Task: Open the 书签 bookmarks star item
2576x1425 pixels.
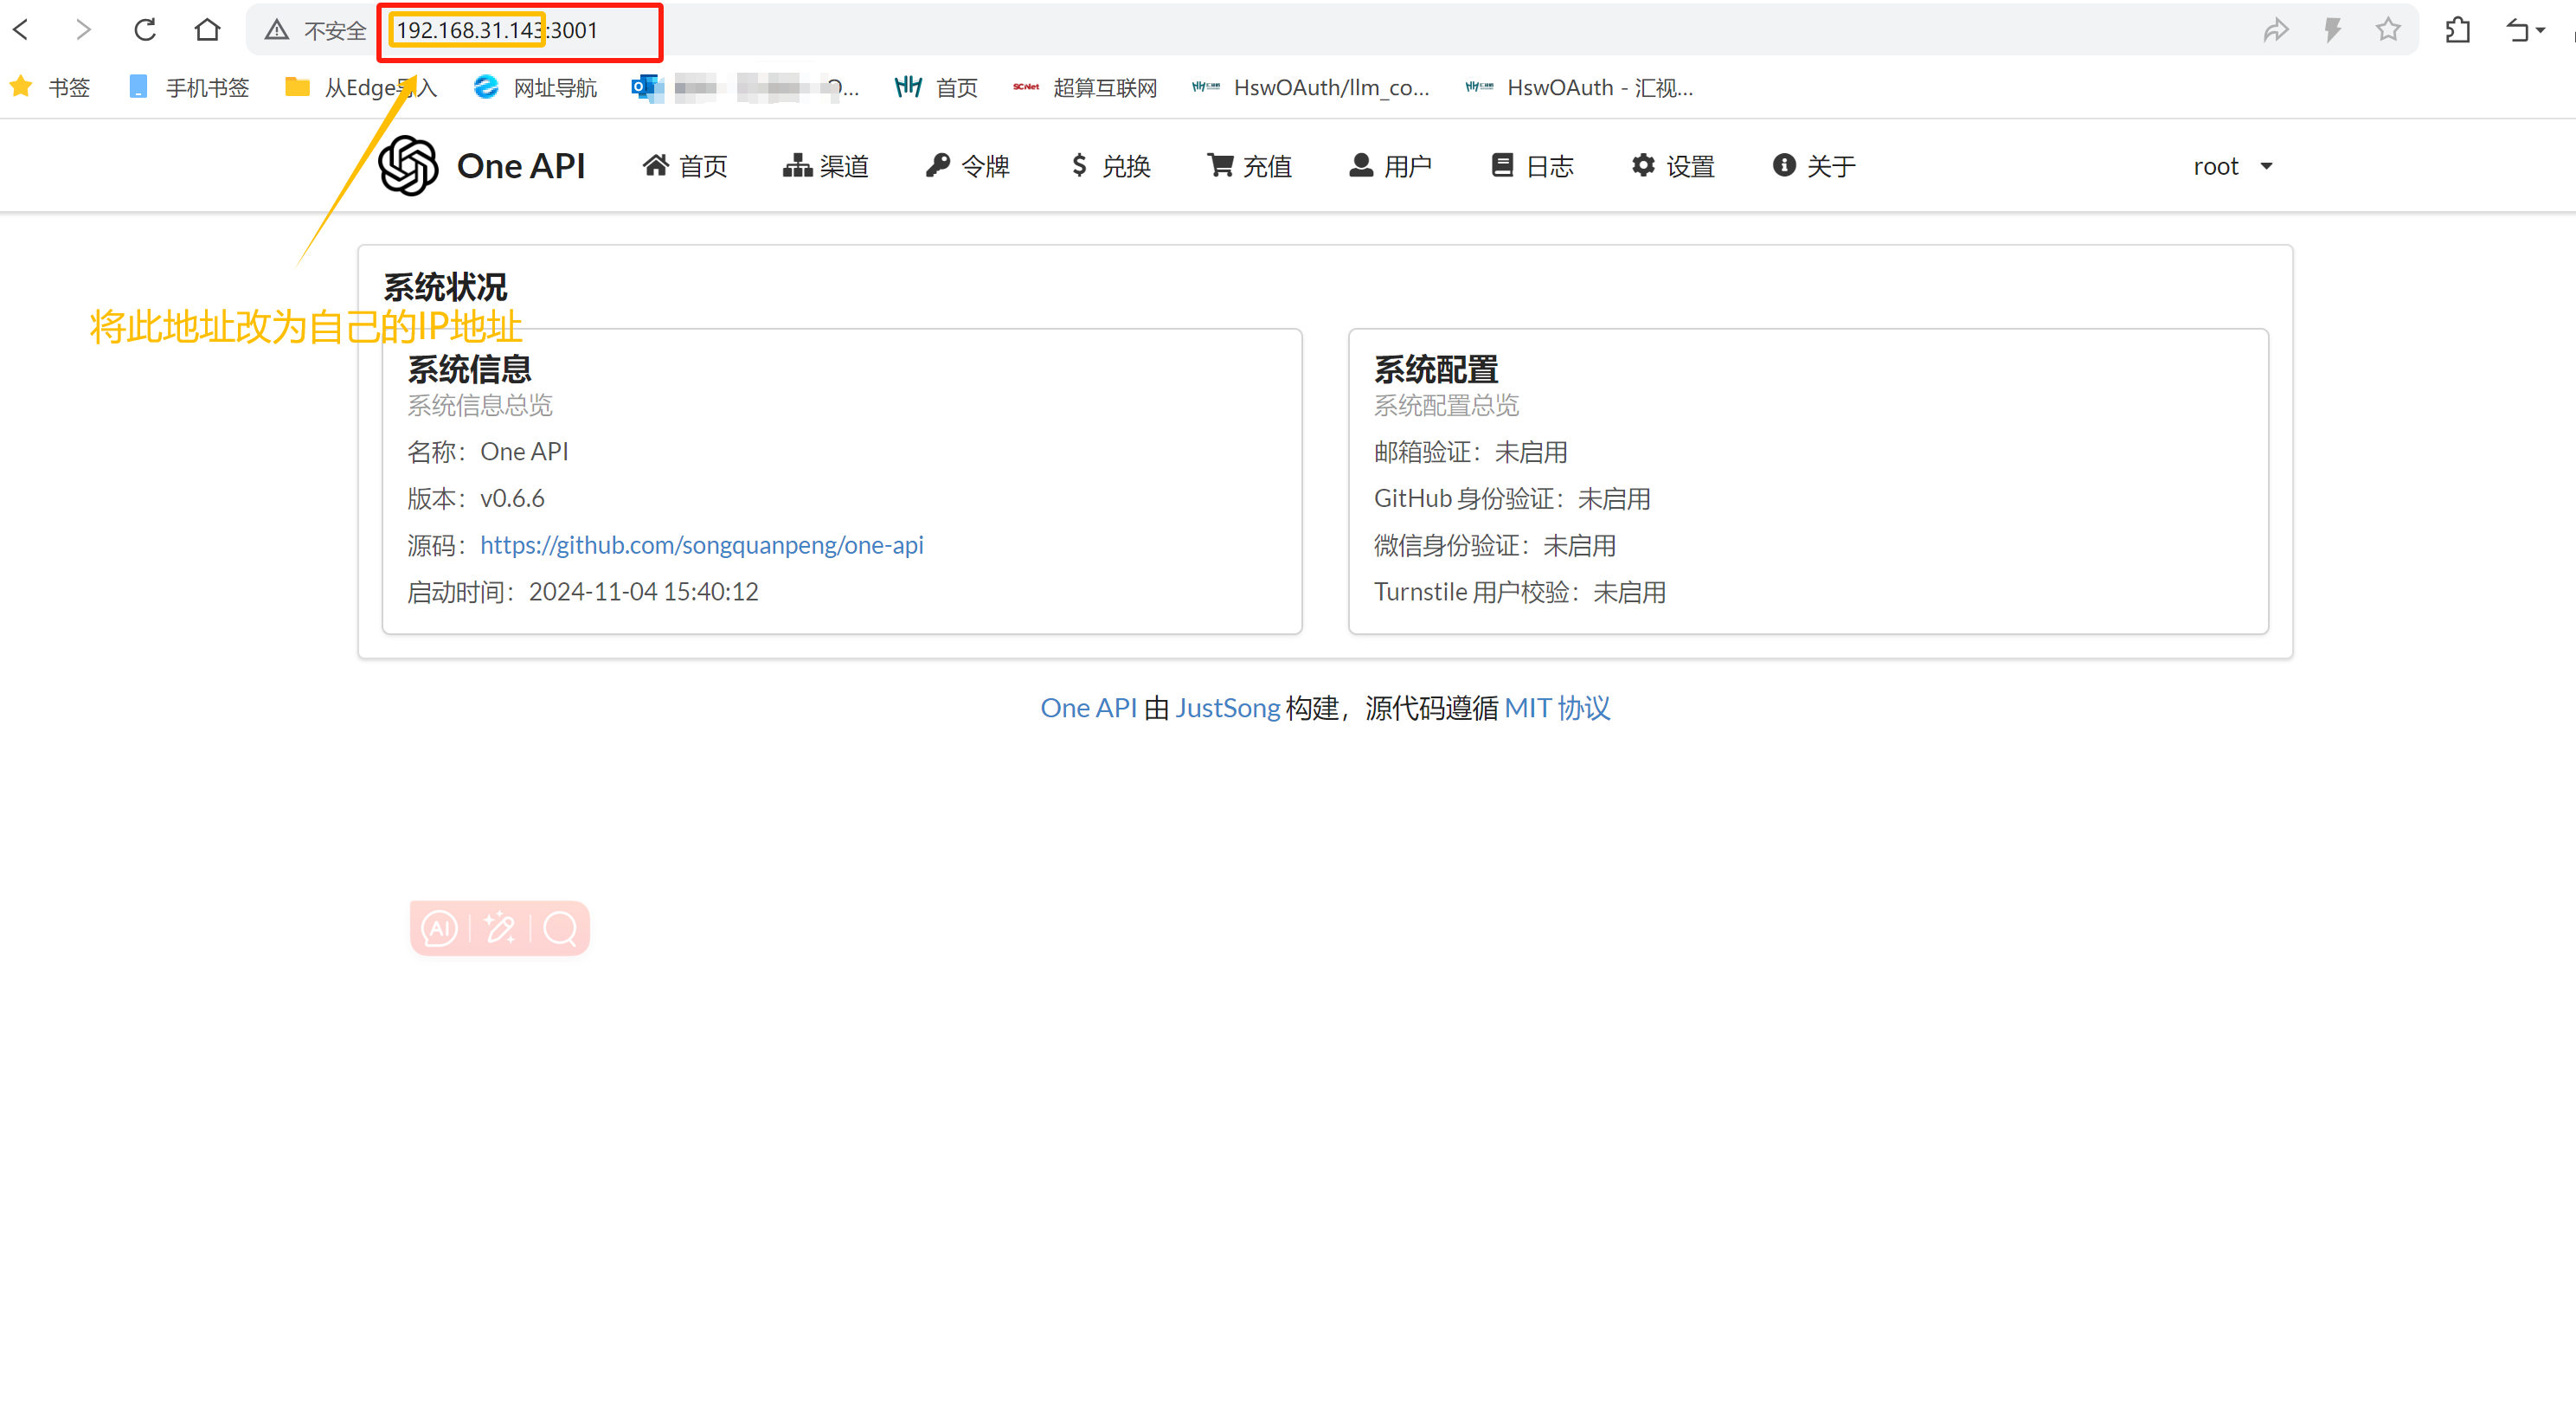Action: (50, 87)
